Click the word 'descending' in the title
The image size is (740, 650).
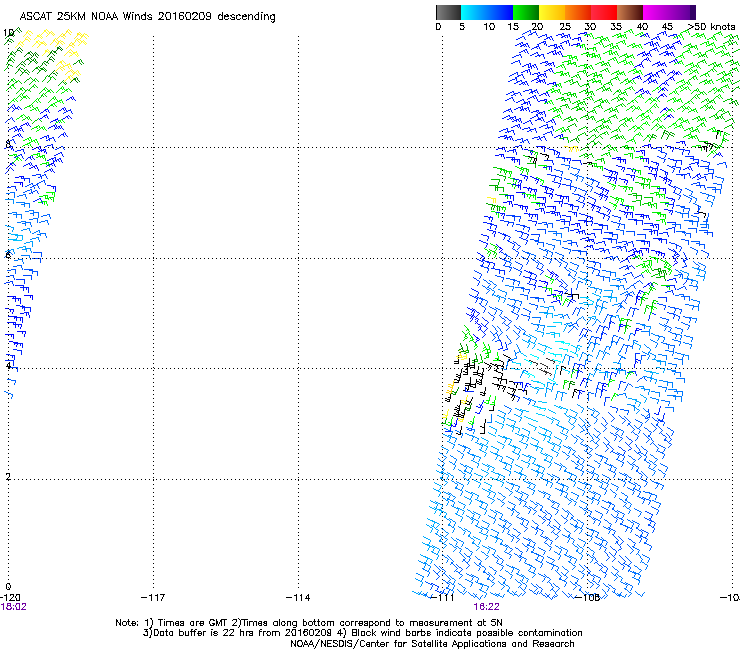[246, 17]
